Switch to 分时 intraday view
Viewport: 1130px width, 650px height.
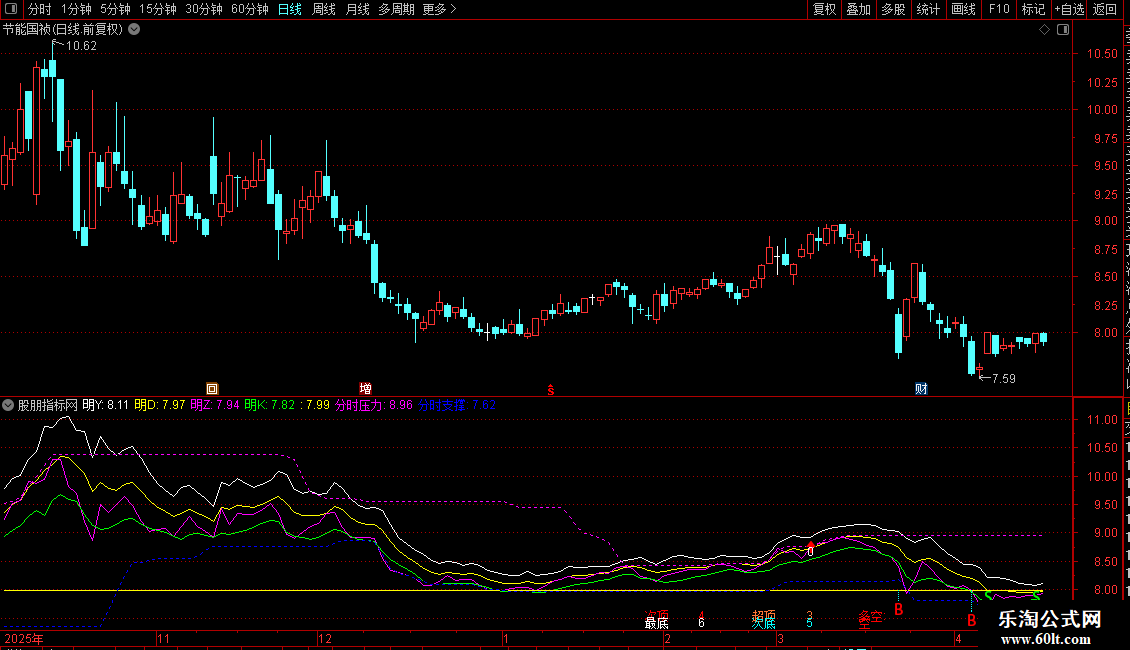(x=40, y=9)
